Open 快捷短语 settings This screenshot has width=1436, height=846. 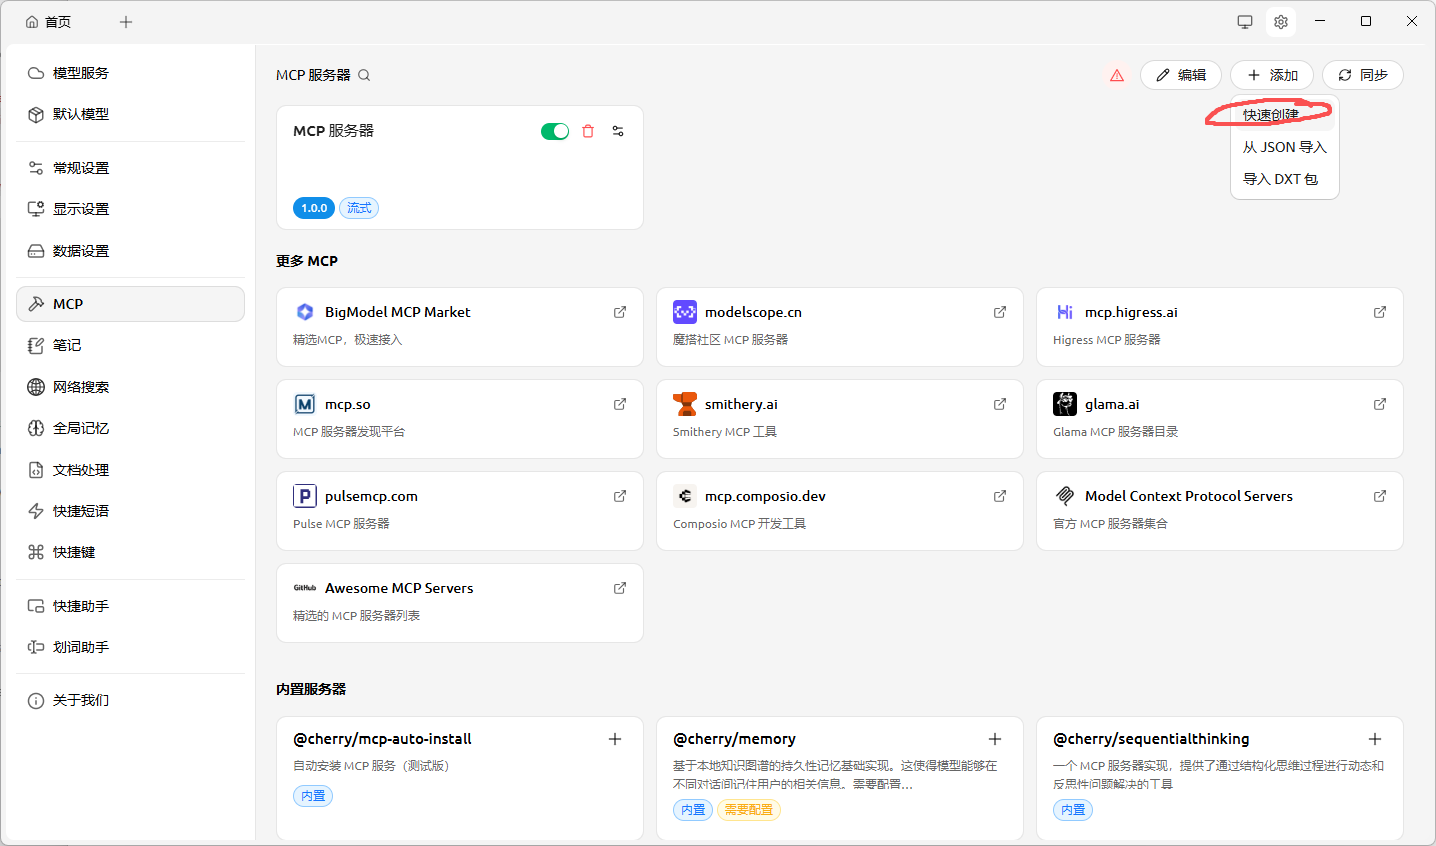pos(130,511)
